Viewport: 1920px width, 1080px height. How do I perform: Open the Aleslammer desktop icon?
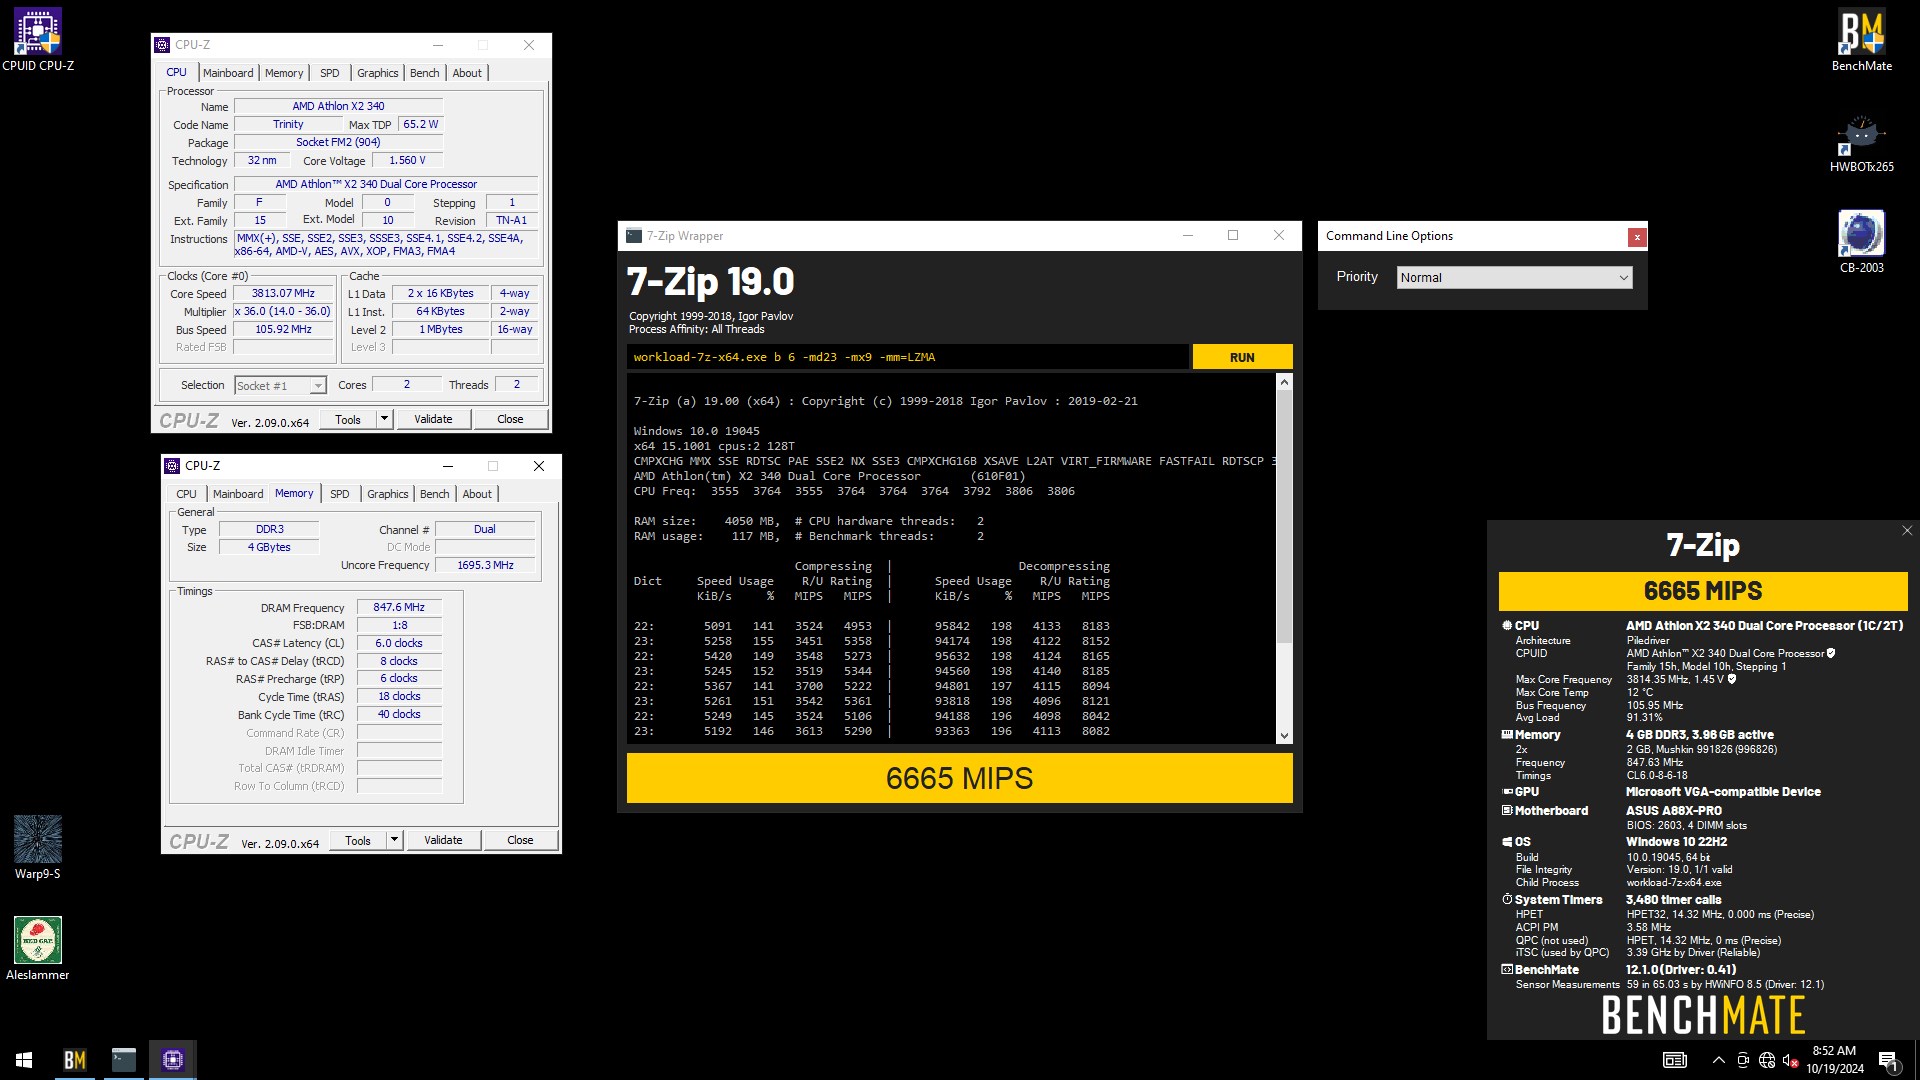38,947
